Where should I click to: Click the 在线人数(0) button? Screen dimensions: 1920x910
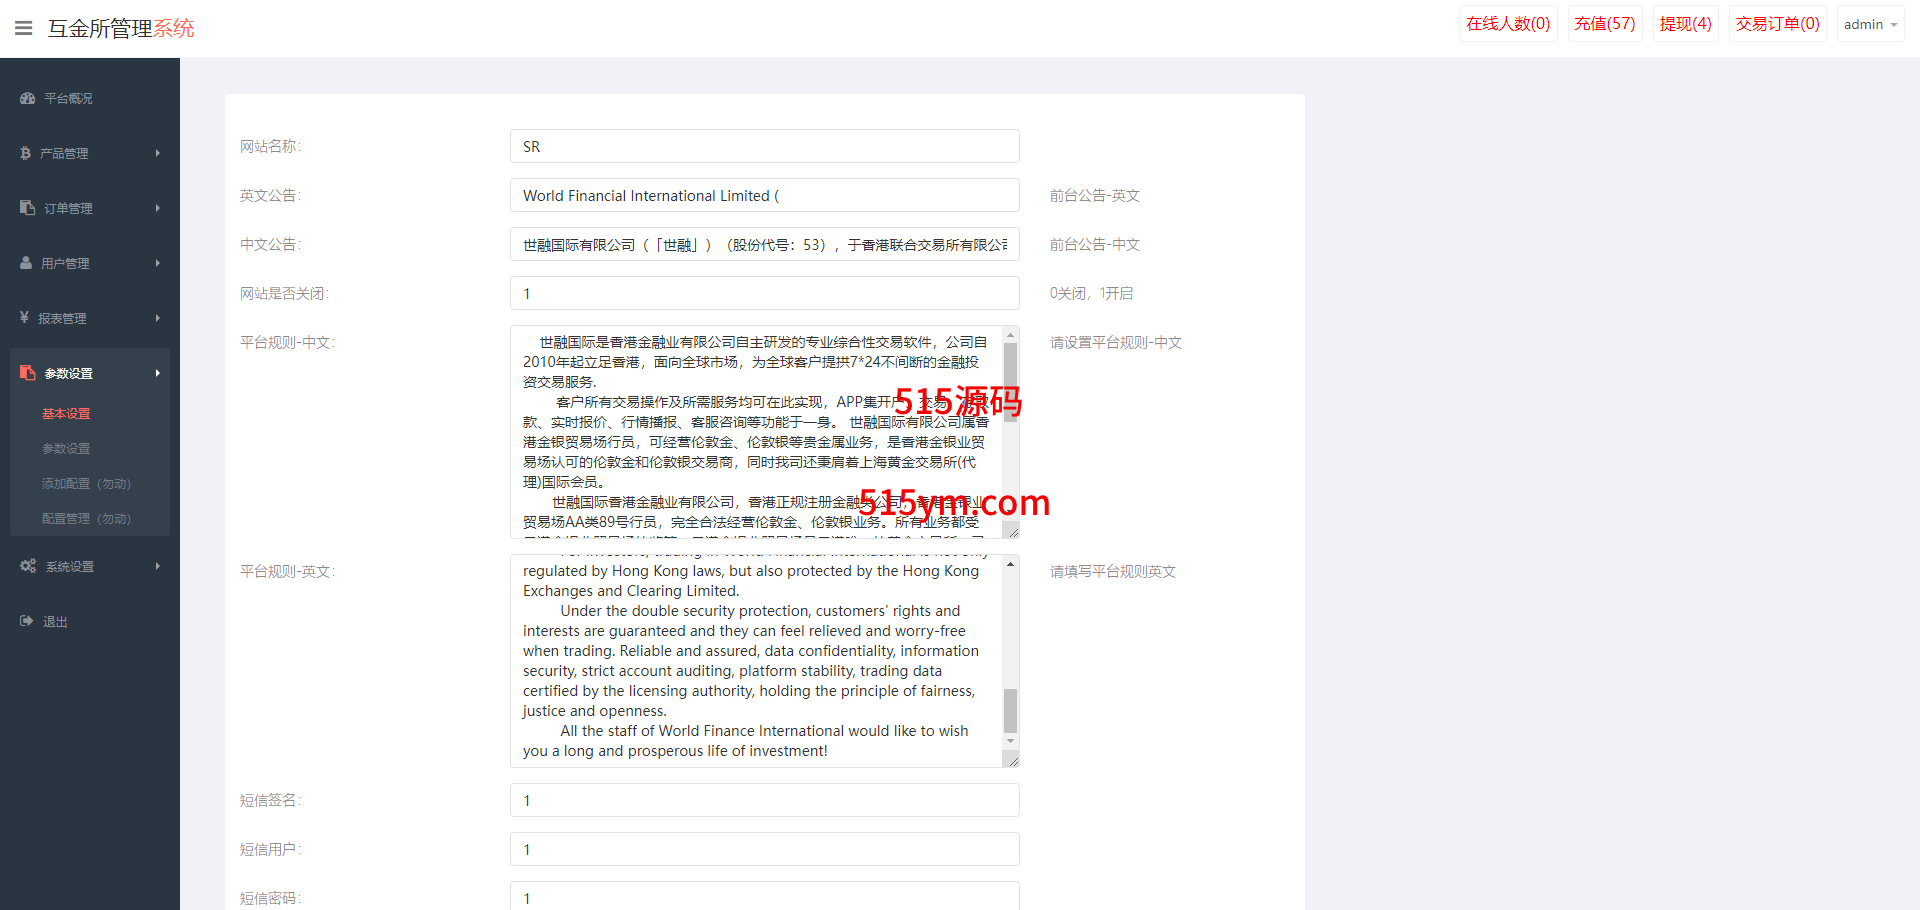point(1508,24)
